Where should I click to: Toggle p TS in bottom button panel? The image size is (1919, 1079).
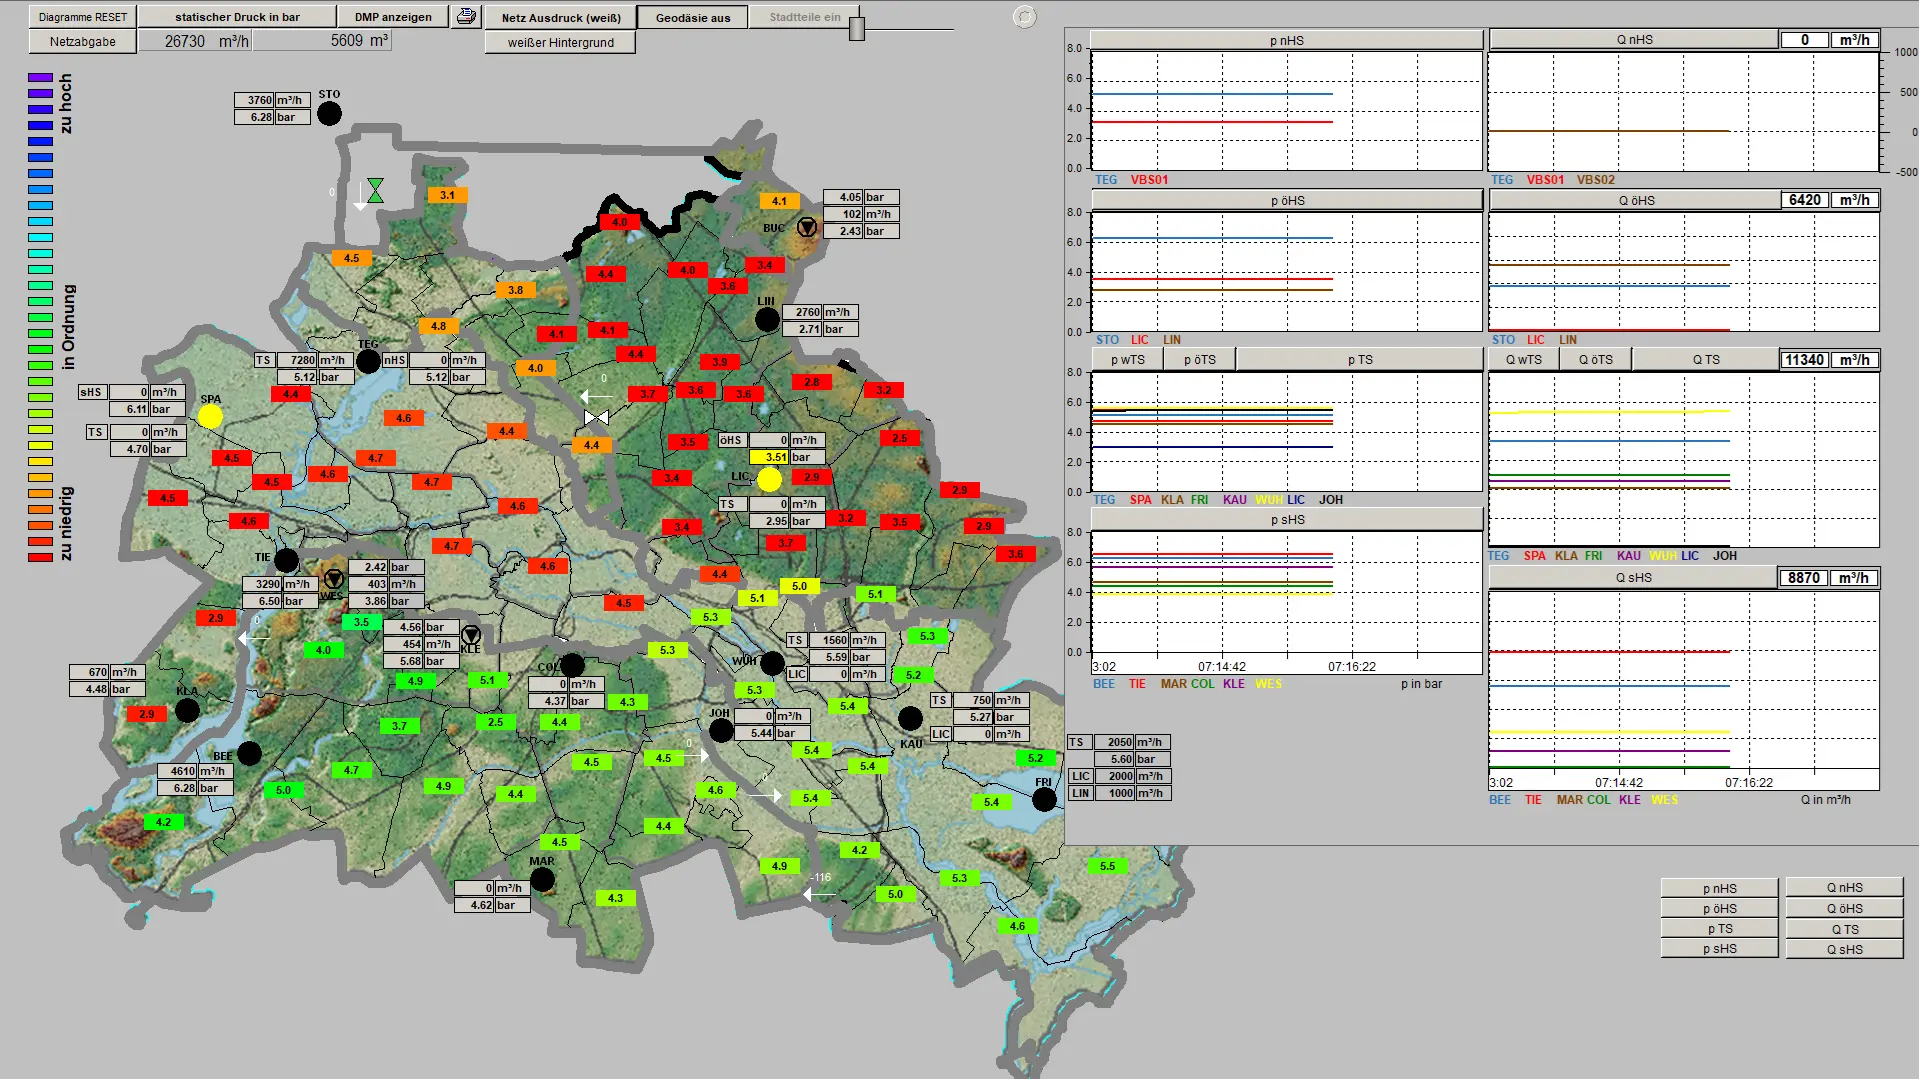pyautogui.click(x=1720, y=929)
